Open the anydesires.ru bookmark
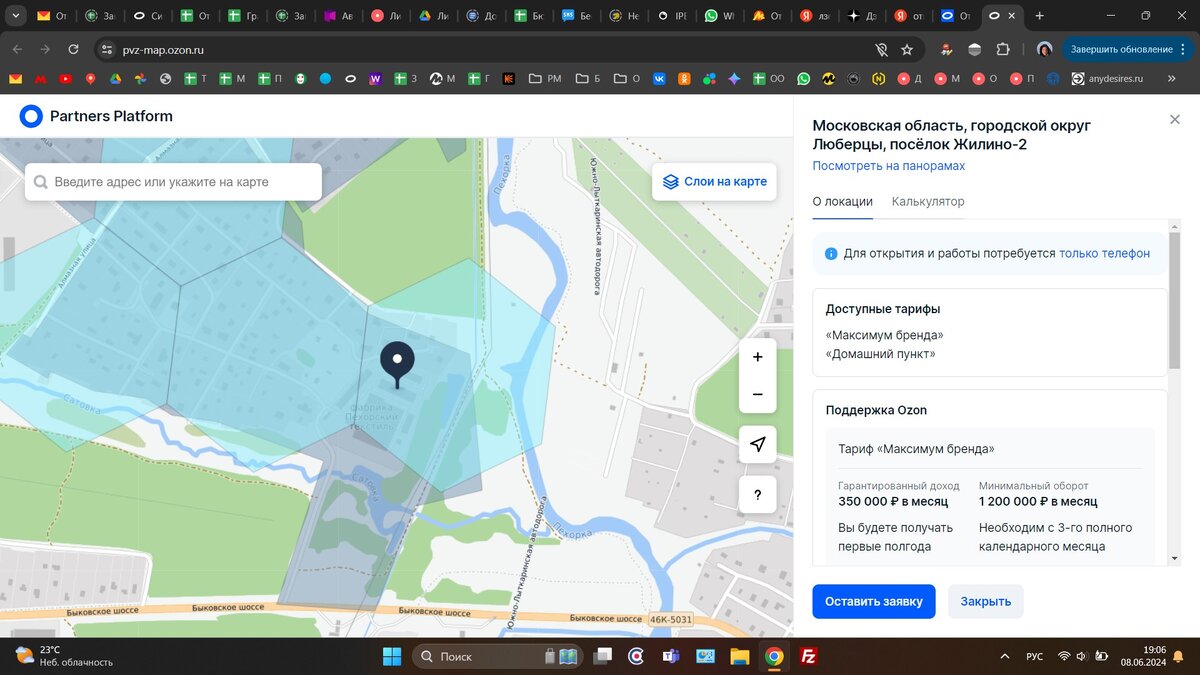This screenshot has width=1200, height=675. coord(1107,78)
